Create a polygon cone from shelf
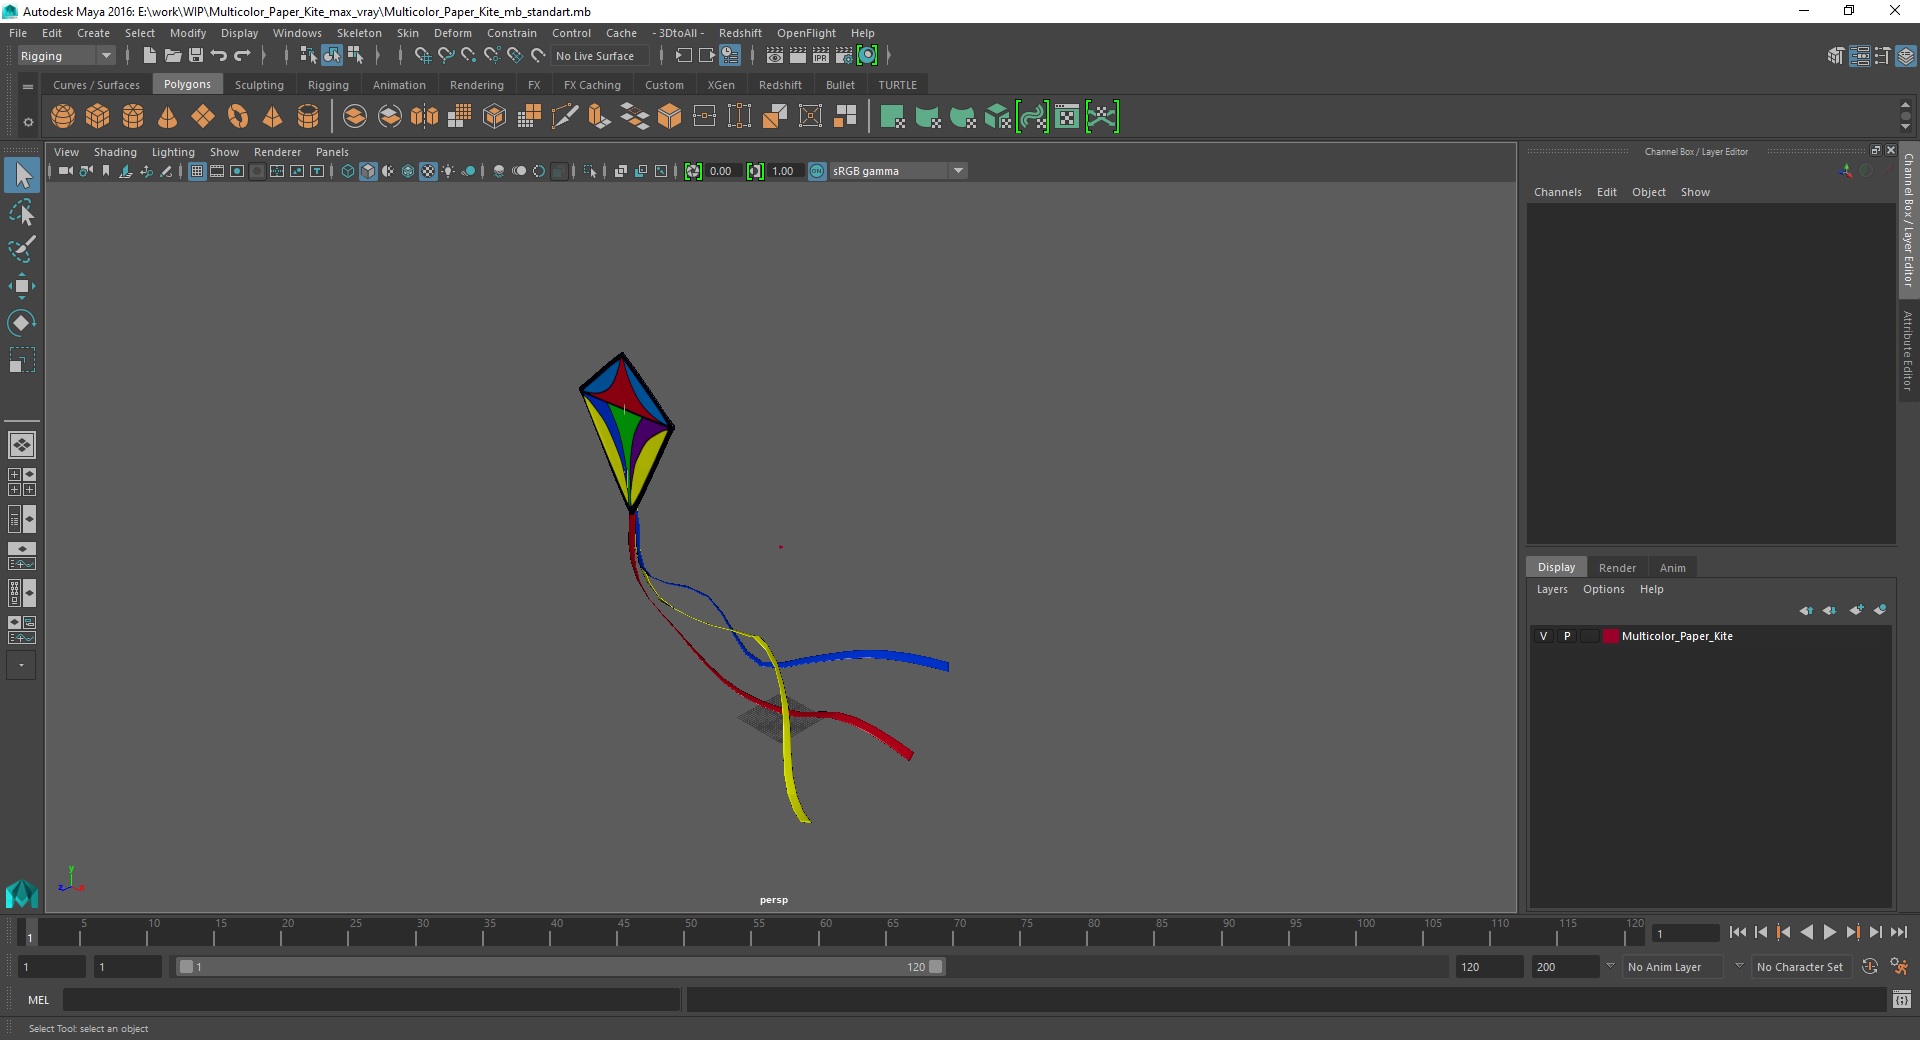Screen dimensions: 1920x1040 168,117
